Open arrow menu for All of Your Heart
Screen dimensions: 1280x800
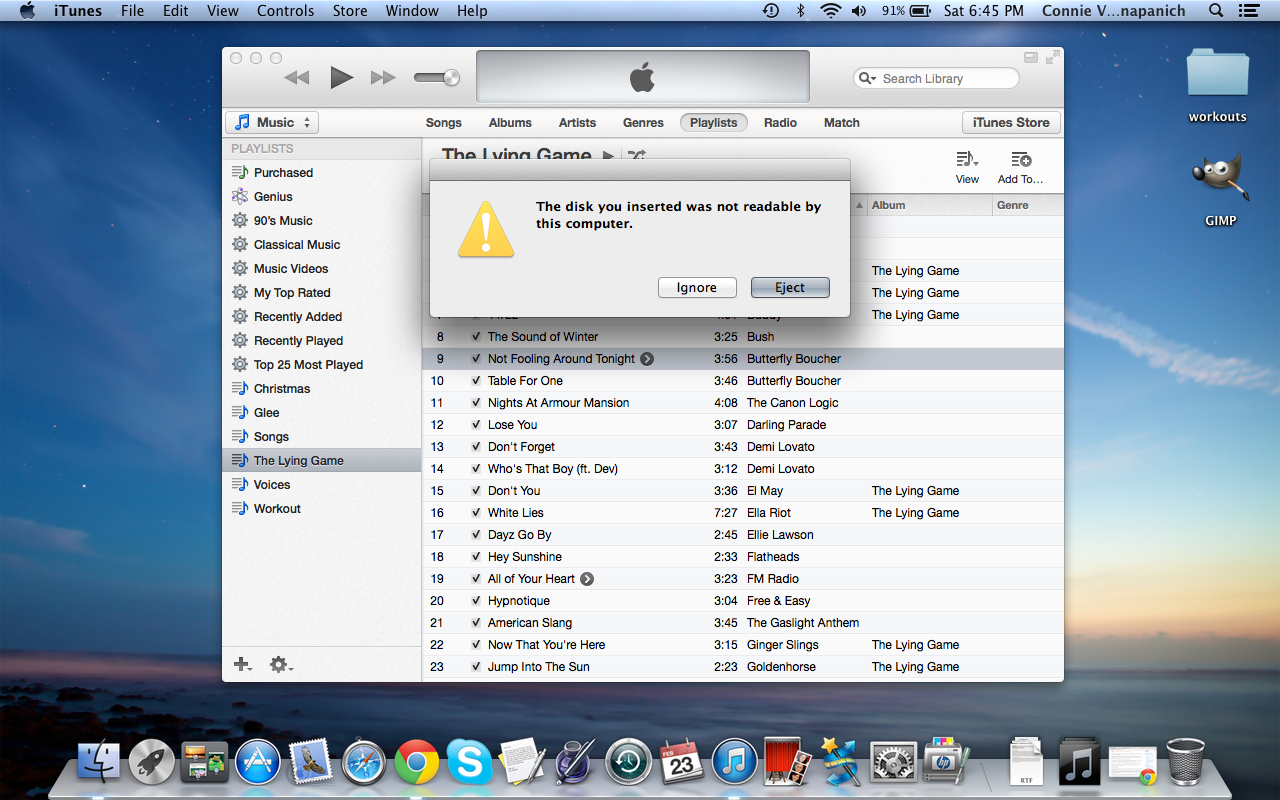(587, 579)
